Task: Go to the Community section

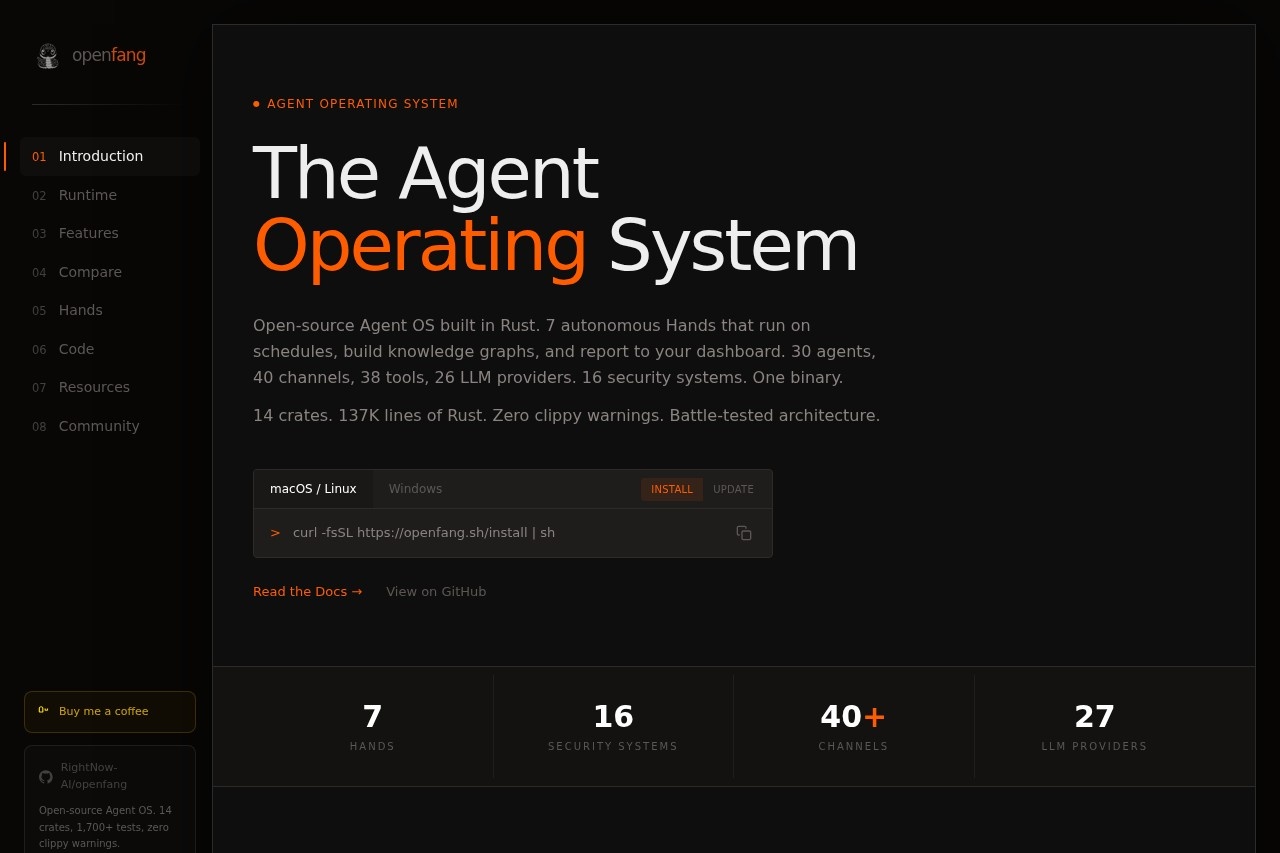Action: (99, 426)
